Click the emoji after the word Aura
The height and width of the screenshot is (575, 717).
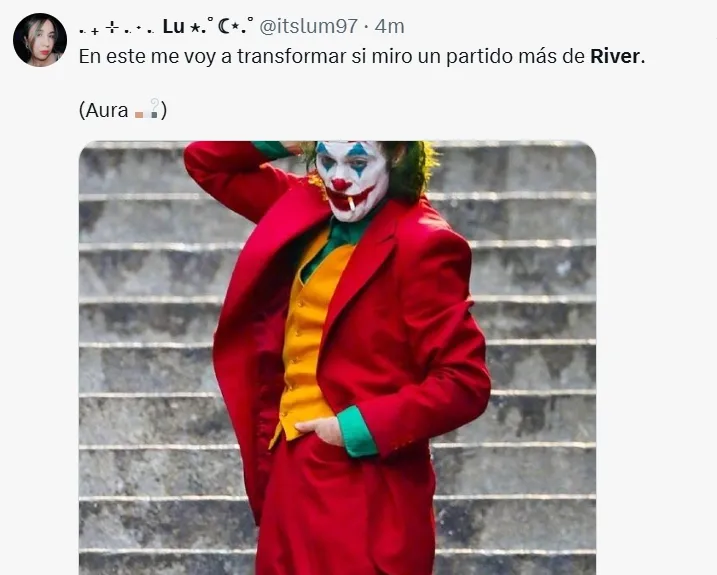147,109
